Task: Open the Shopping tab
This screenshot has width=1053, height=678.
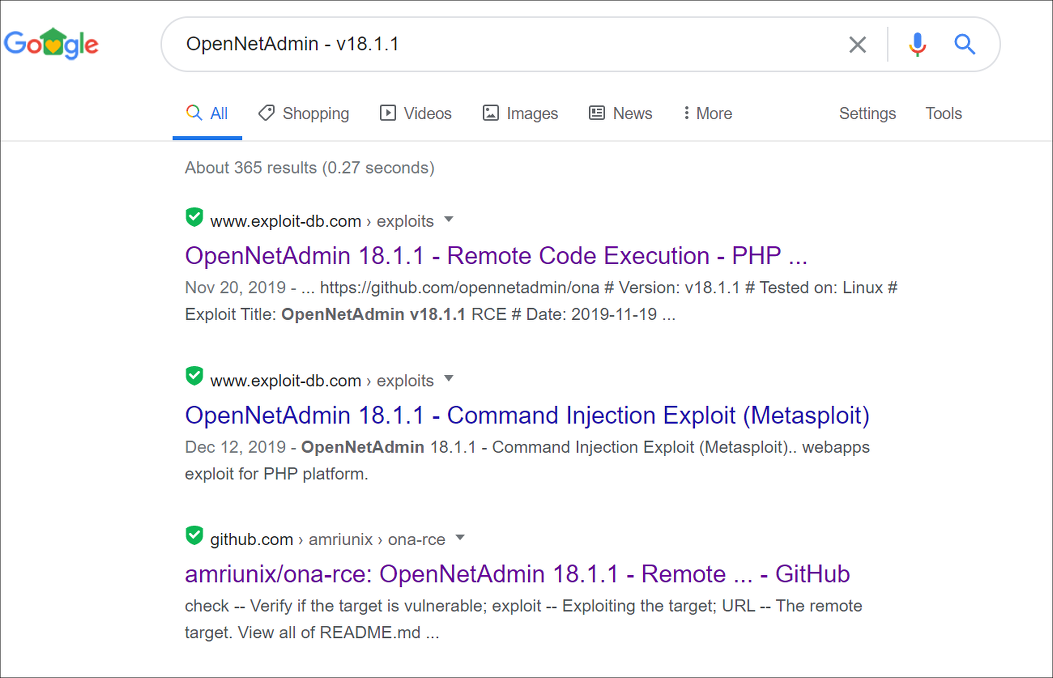Action: [x=304, y=113]
